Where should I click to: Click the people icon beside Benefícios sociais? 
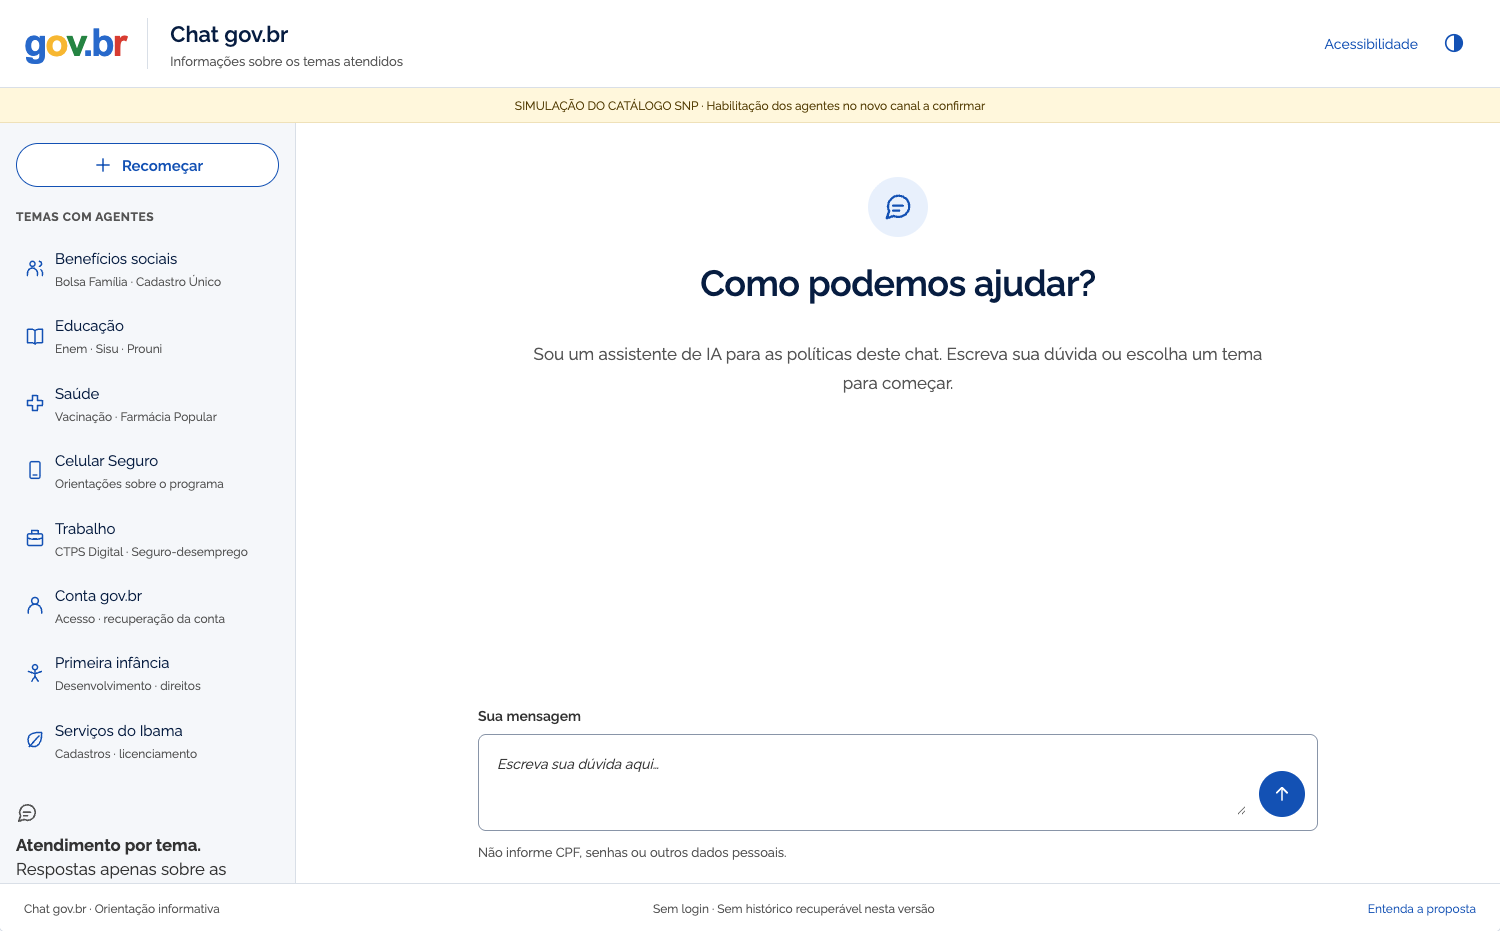pyautogui.click(x=35, y=269)
